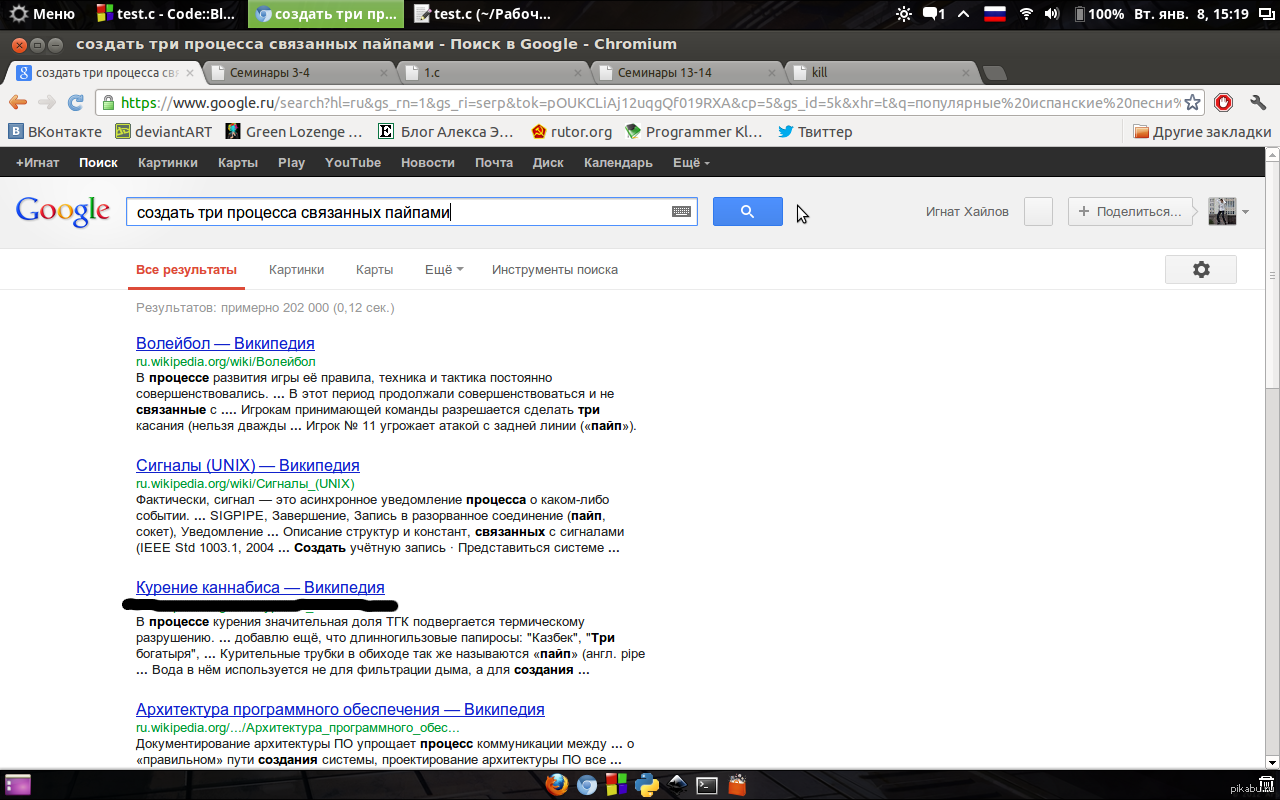Open the volume indicator in system tray
The image size is (1280, 800).
click(x=1052, y=14)
